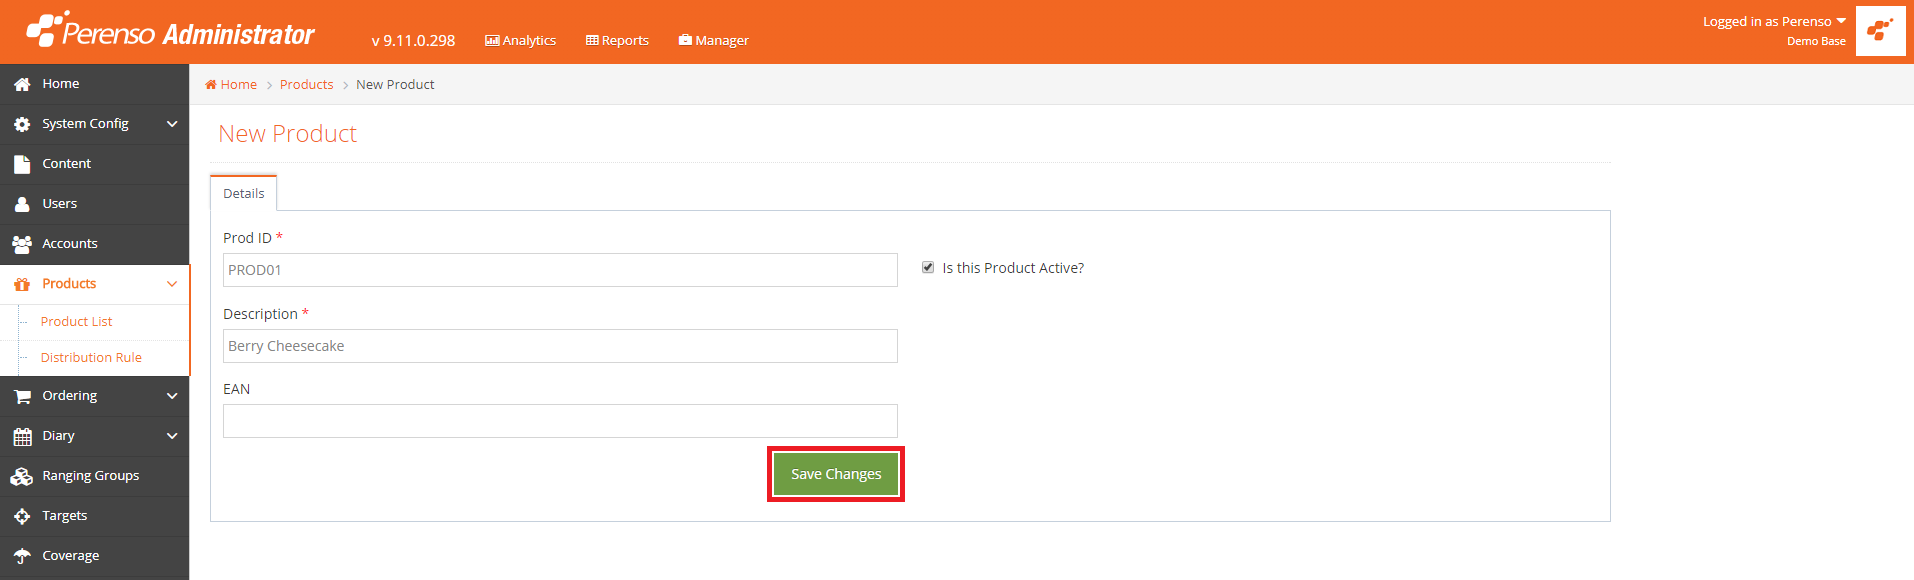Screen dimensions: 1914x580
Task: Click the Home house icon in sidebar
Action: pyautogui.click(x=22, y=84)
